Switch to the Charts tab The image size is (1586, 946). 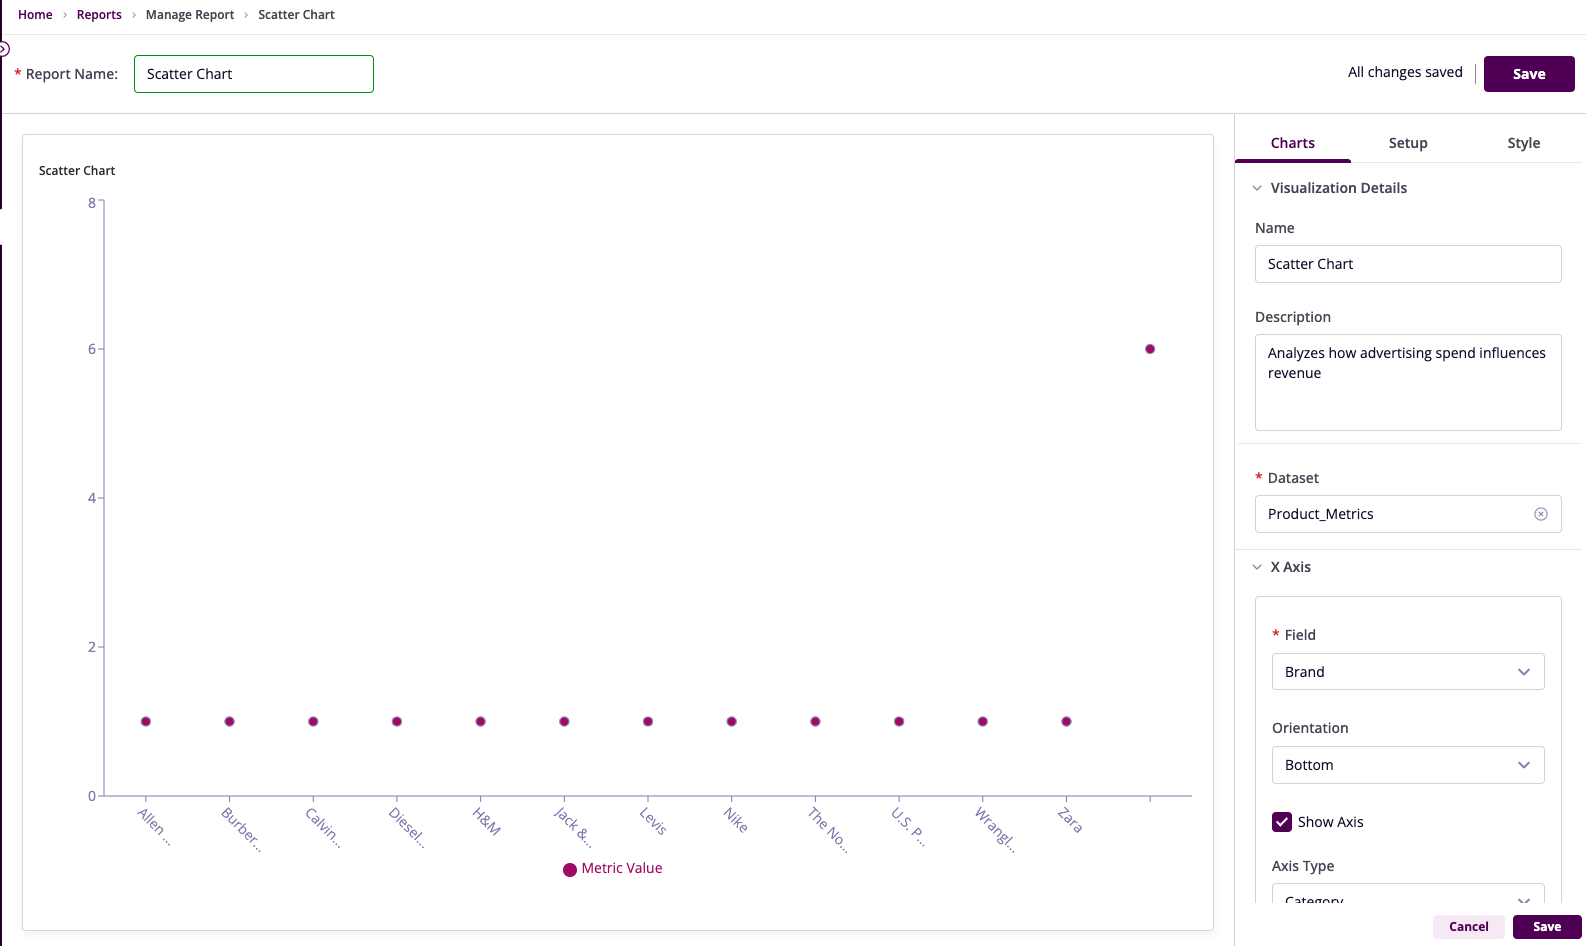[1293, 143]
